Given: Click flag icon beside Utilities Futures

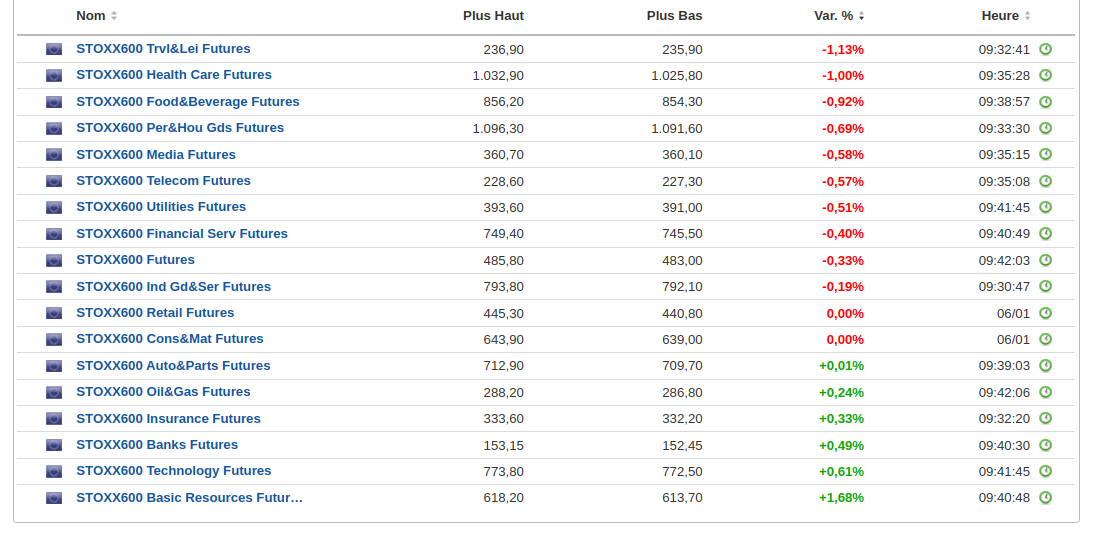Looking at the screenshot, I should coord(54,207).
